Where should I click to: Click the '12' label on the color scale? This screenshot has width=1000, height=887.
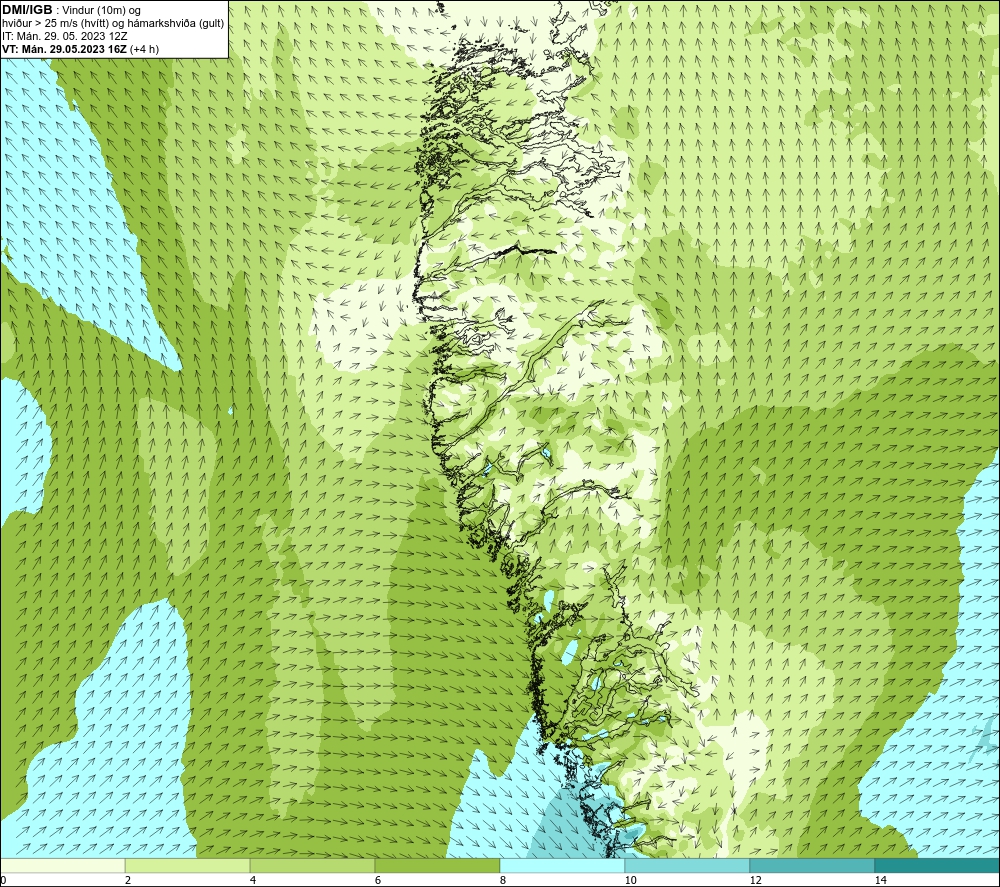pyautogui.click(x=755, y=881)
